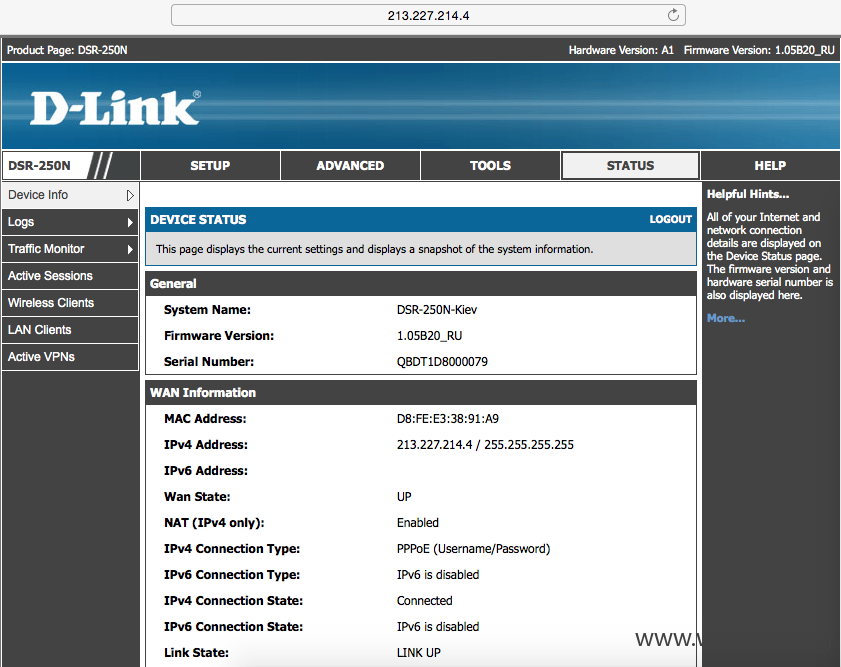Select the General firmware value 1.05B20_RU
Image resolution: width=841 pixels, height=667 pixels.
tap(429, 336)
